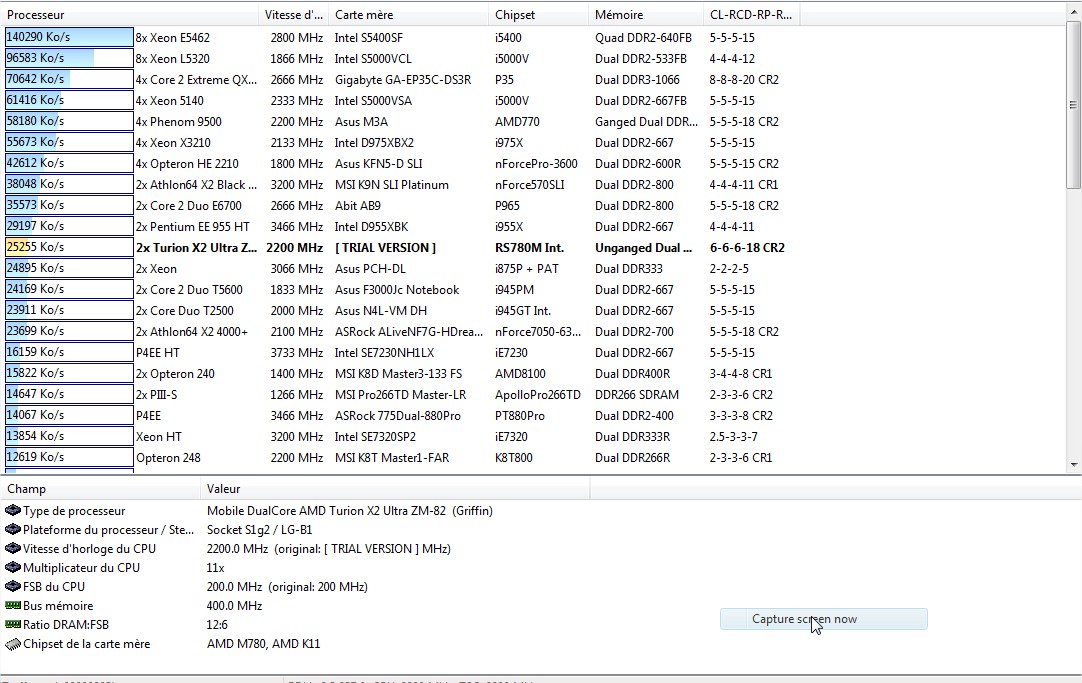Sort by the CL-RCD-RP-RAS column header
Image resolution: width=1082 pixels, height=683 pixels.
tap(751, 14)
